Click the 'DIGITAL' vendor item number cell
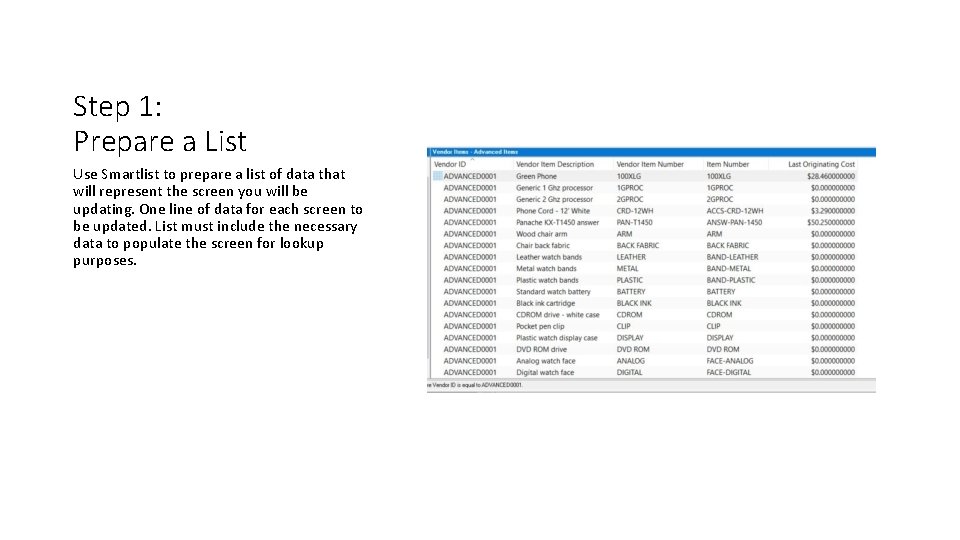Image resolution: width=960 pixels, height=540 pixels. coord(629,373)
